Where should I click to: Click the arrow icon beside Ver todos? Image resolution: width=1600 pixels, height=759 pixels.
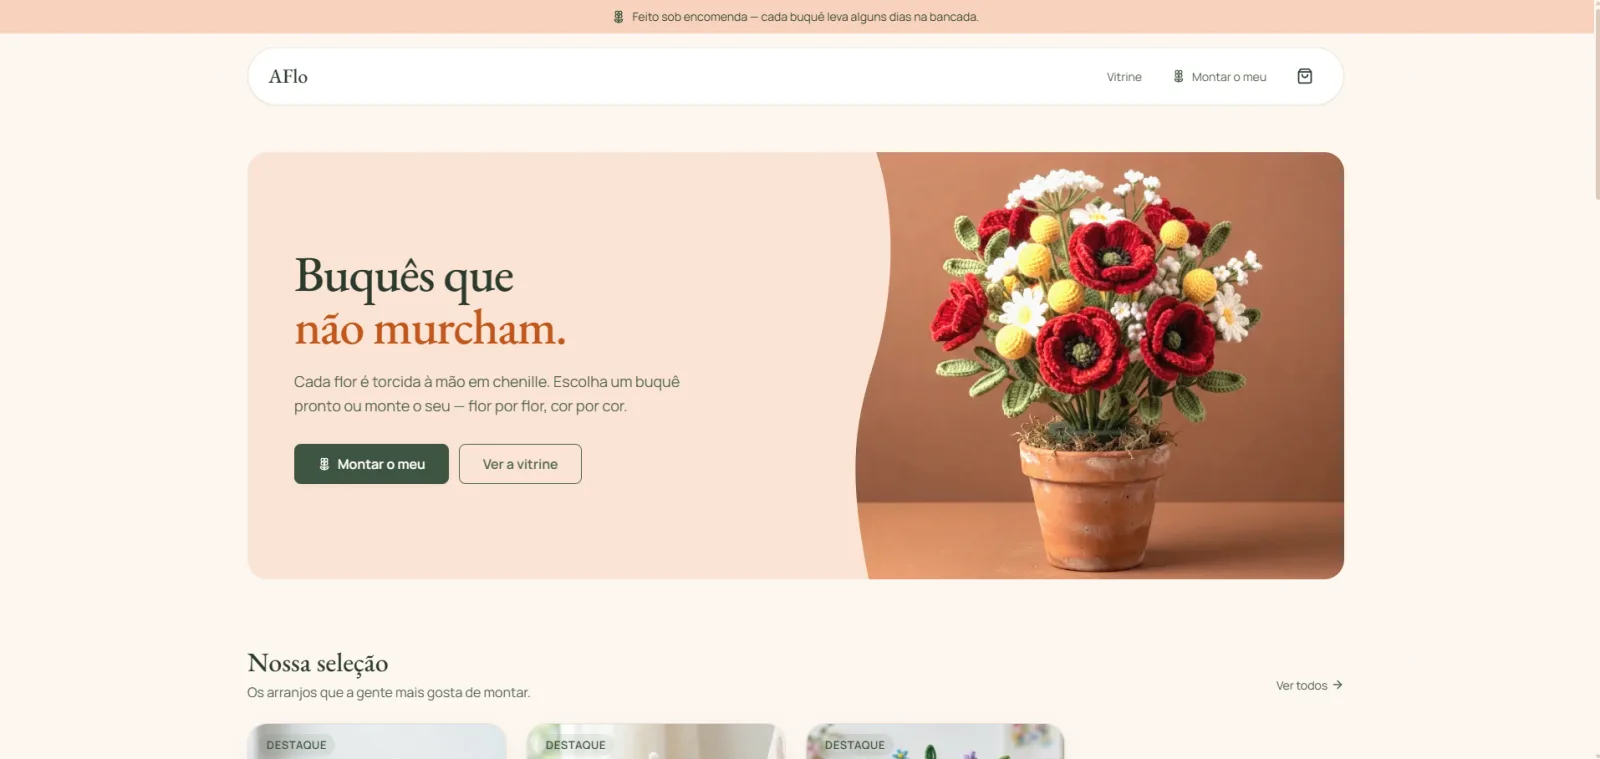click(1337, 685)
